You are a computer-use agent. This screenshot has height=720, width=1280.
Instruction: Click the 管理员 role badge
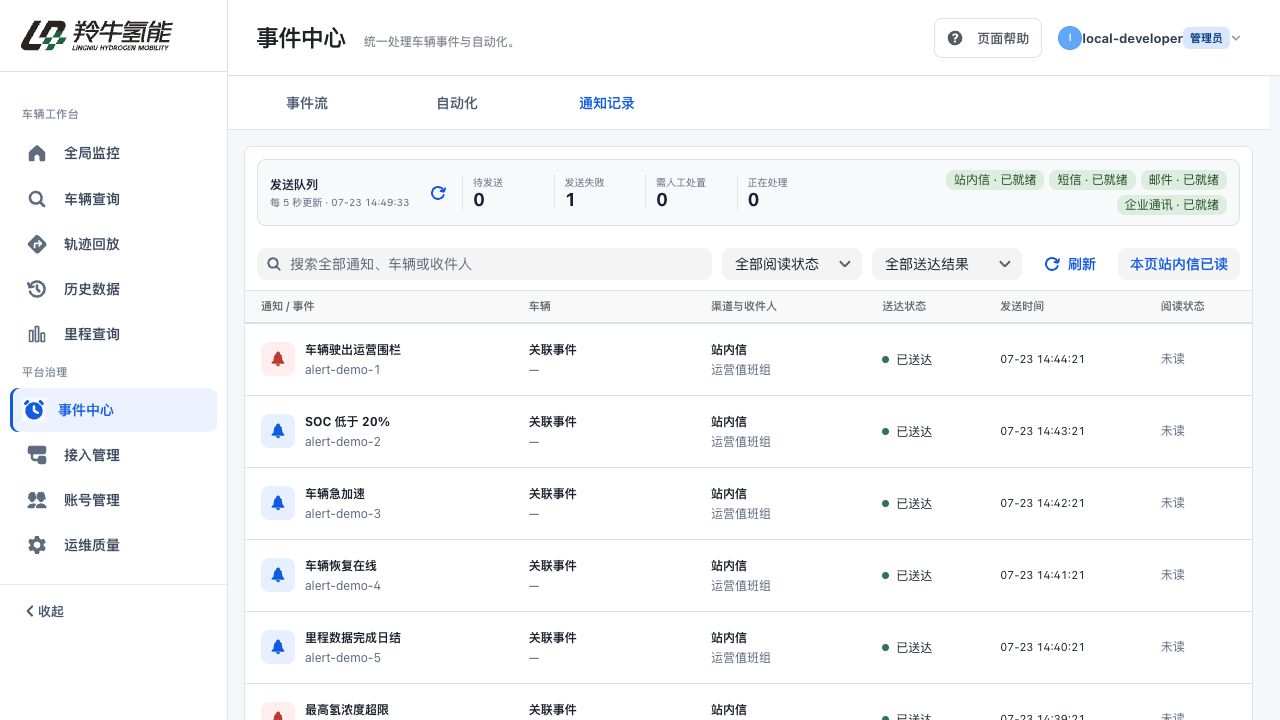[x=1205, y=38]
